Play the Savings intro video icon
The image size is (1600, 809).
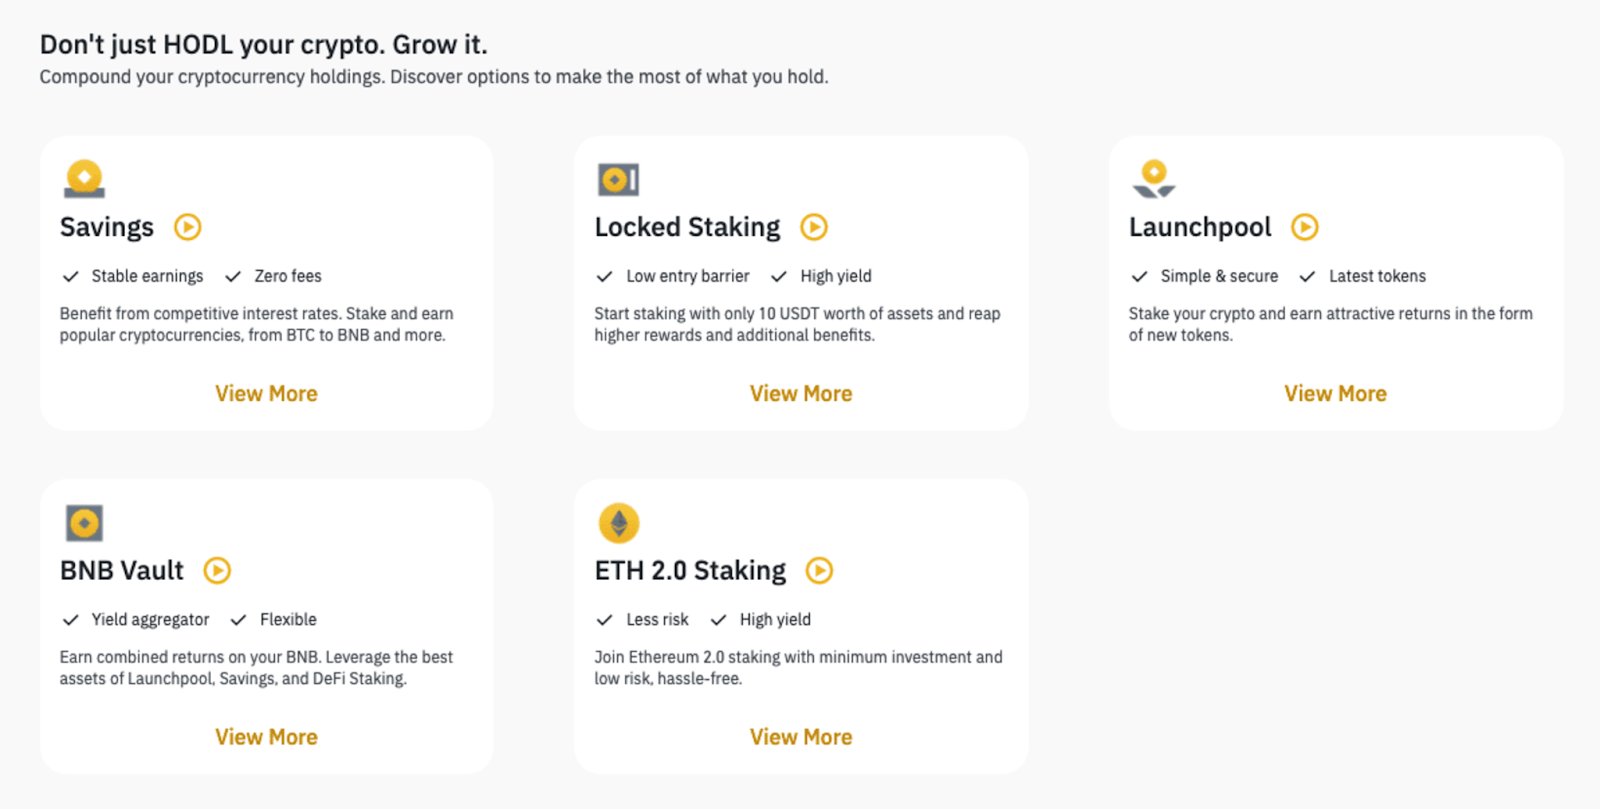188,228
